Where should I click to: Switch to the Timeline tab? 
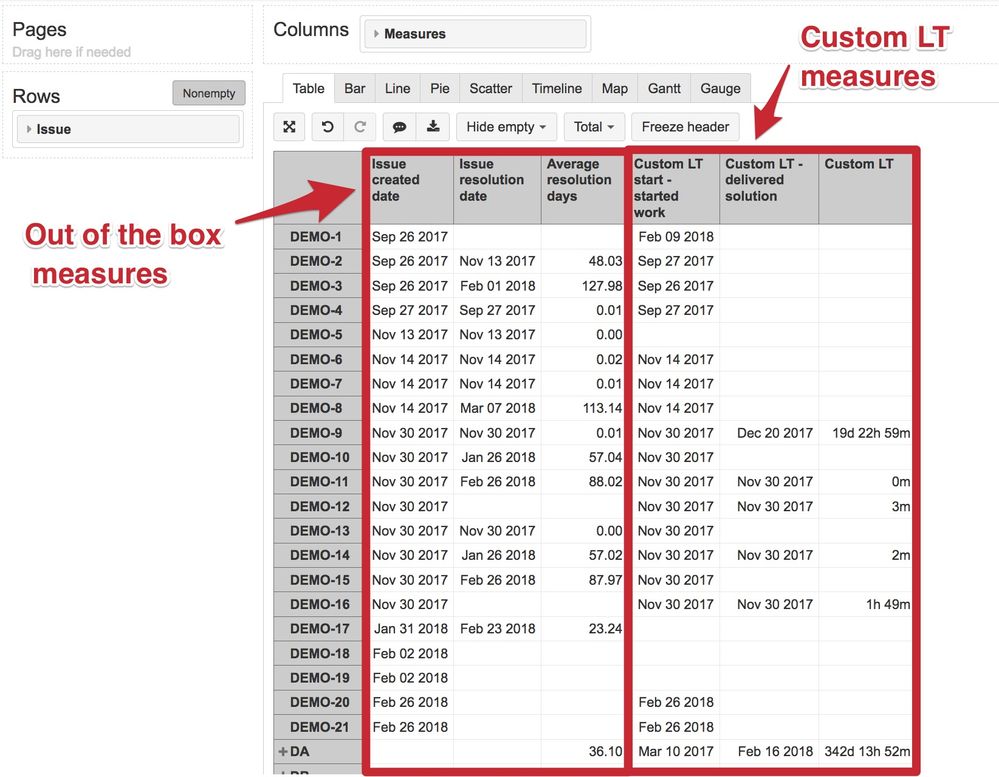tap(557, 89)
